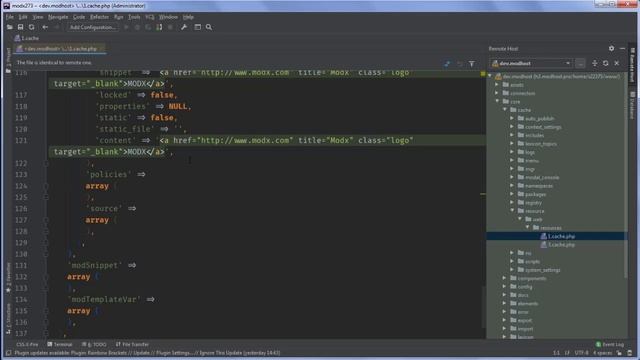Expand the connectors folder in the remote tree

click(x=497, y=93)
